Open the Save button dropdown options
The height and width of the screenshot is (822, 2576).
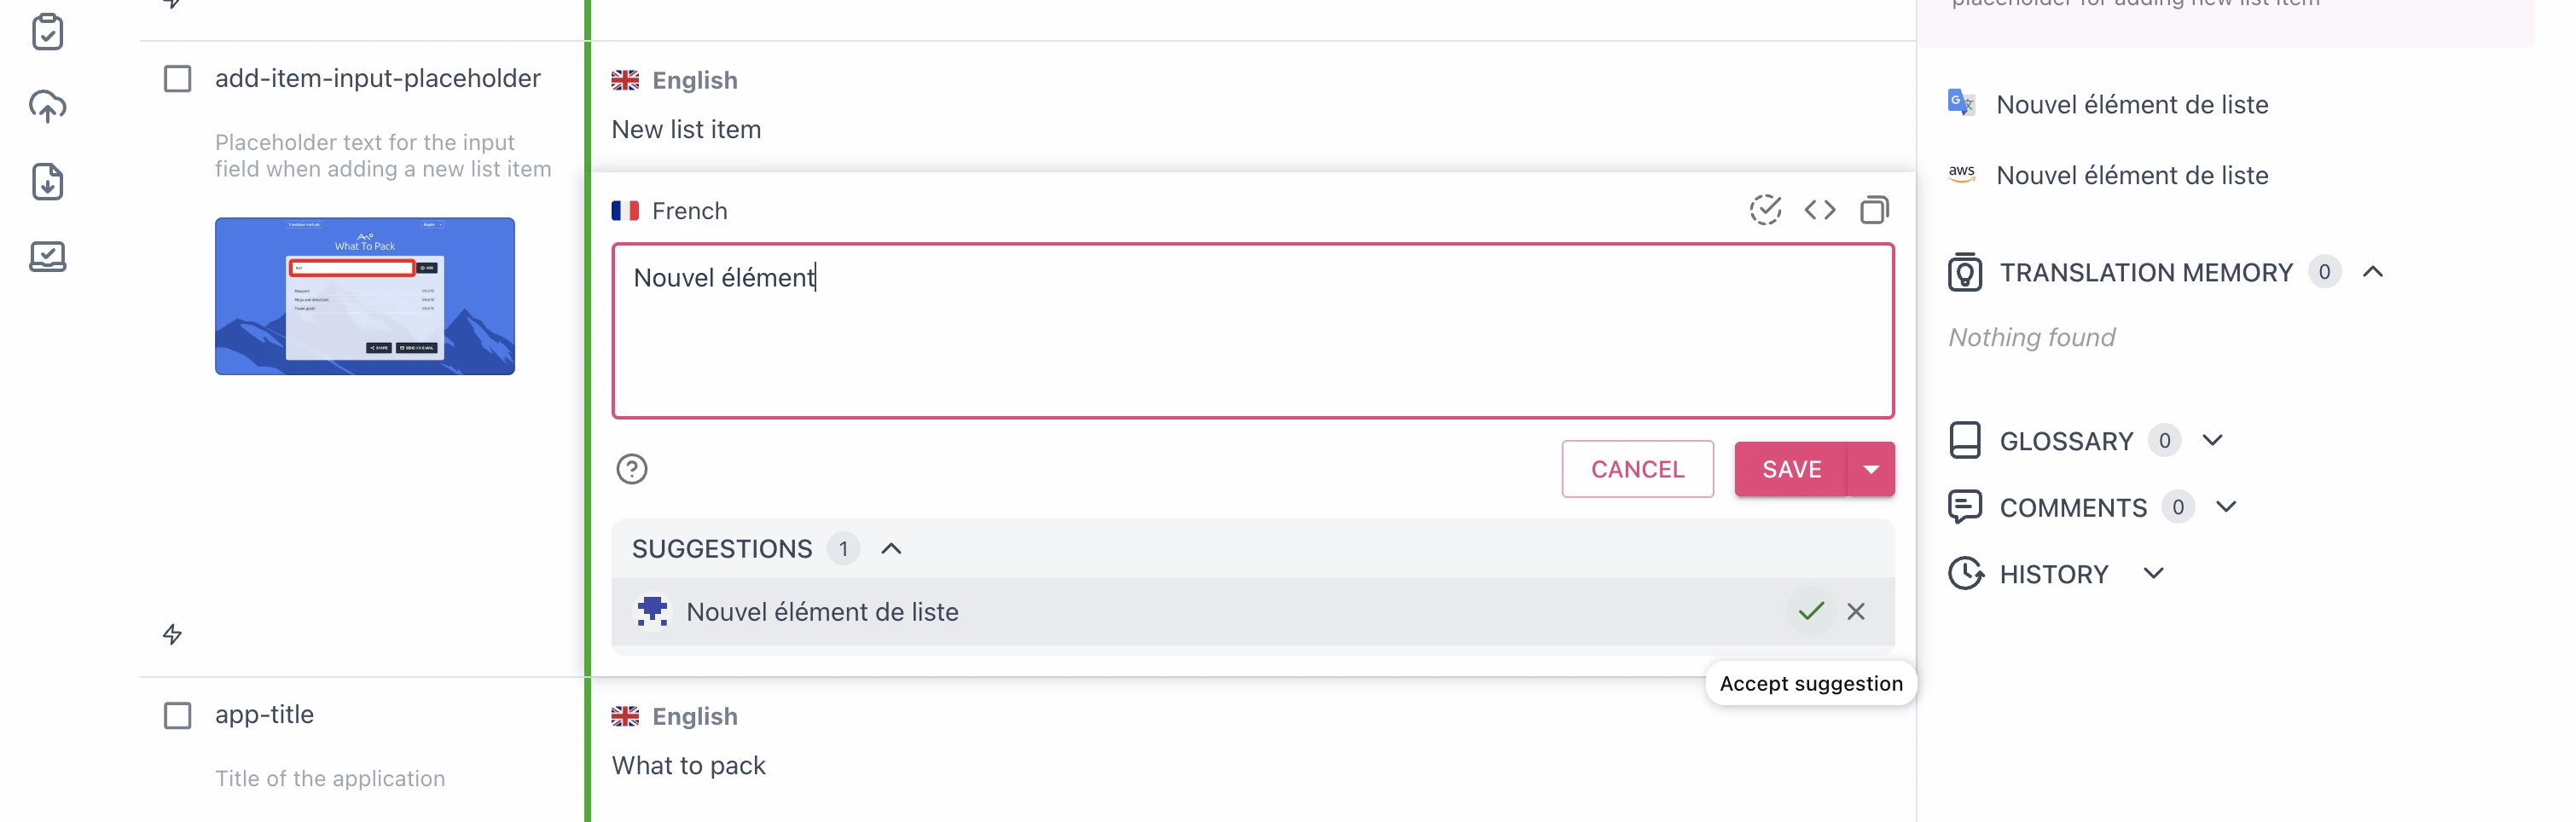pos(1871,469)
